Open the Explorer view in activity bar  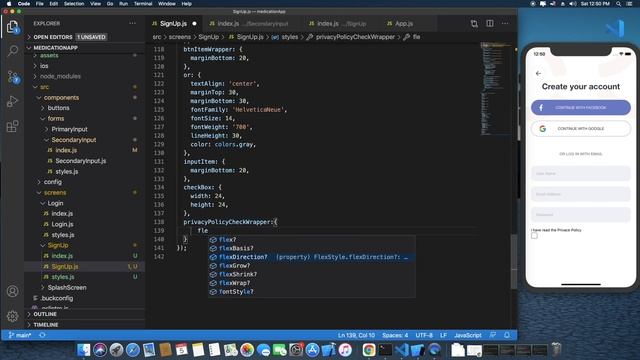pyautogui.click(x=13, y=27)
